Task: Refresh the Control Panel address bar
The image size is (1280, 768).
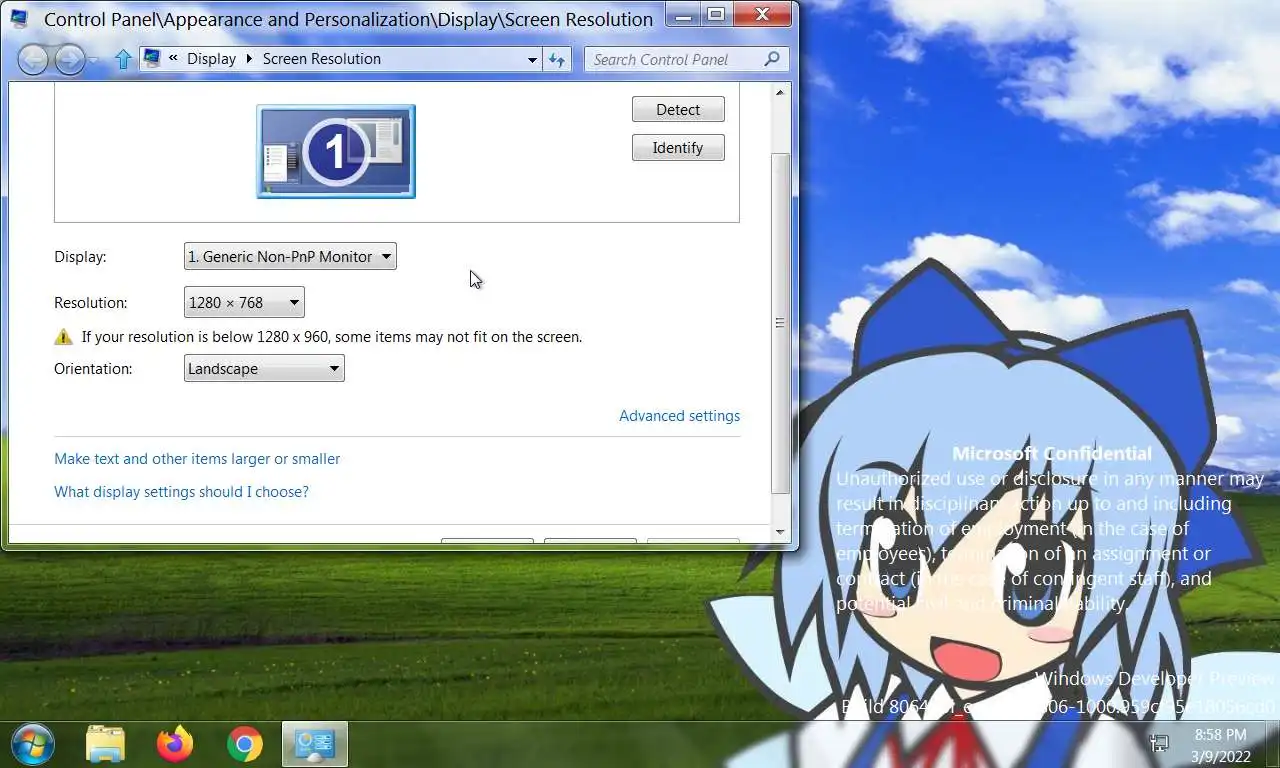Action: click(x=557, y=59)
